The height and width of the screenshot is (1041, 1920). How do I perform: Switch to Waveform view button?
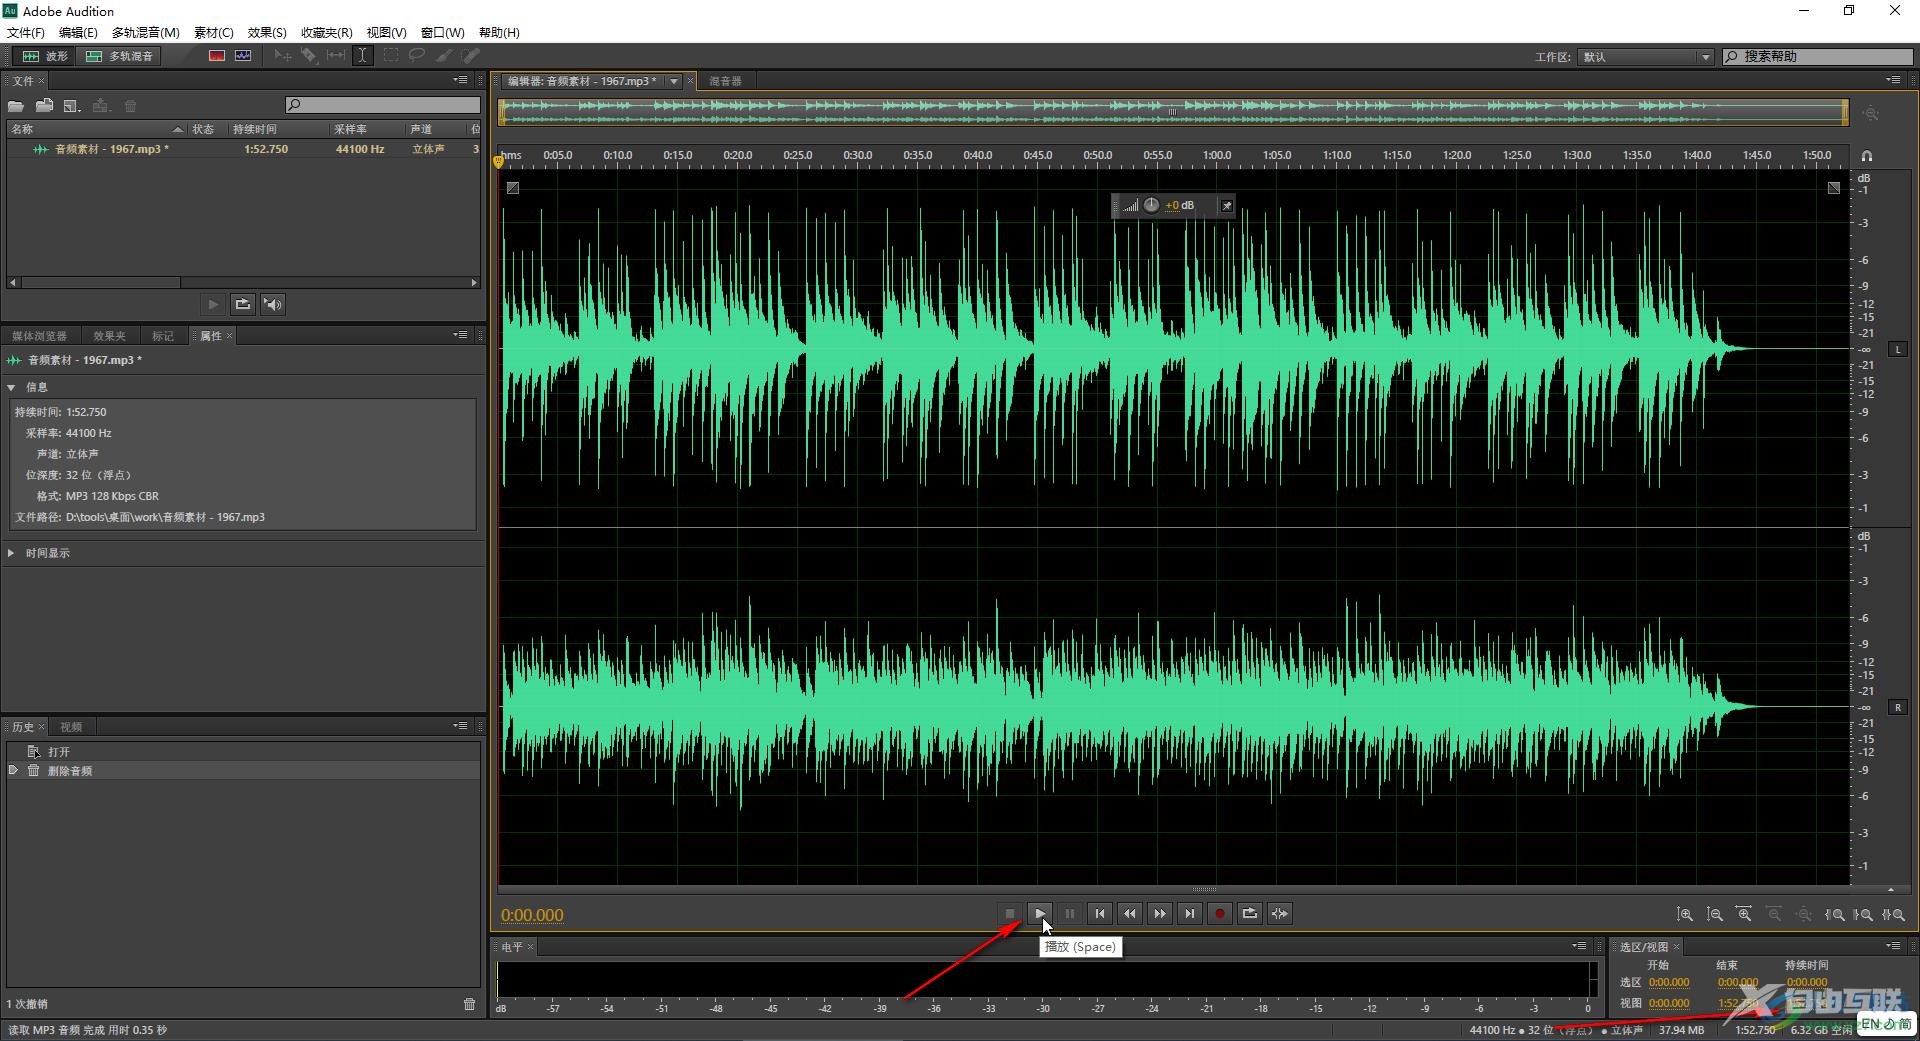46,56
